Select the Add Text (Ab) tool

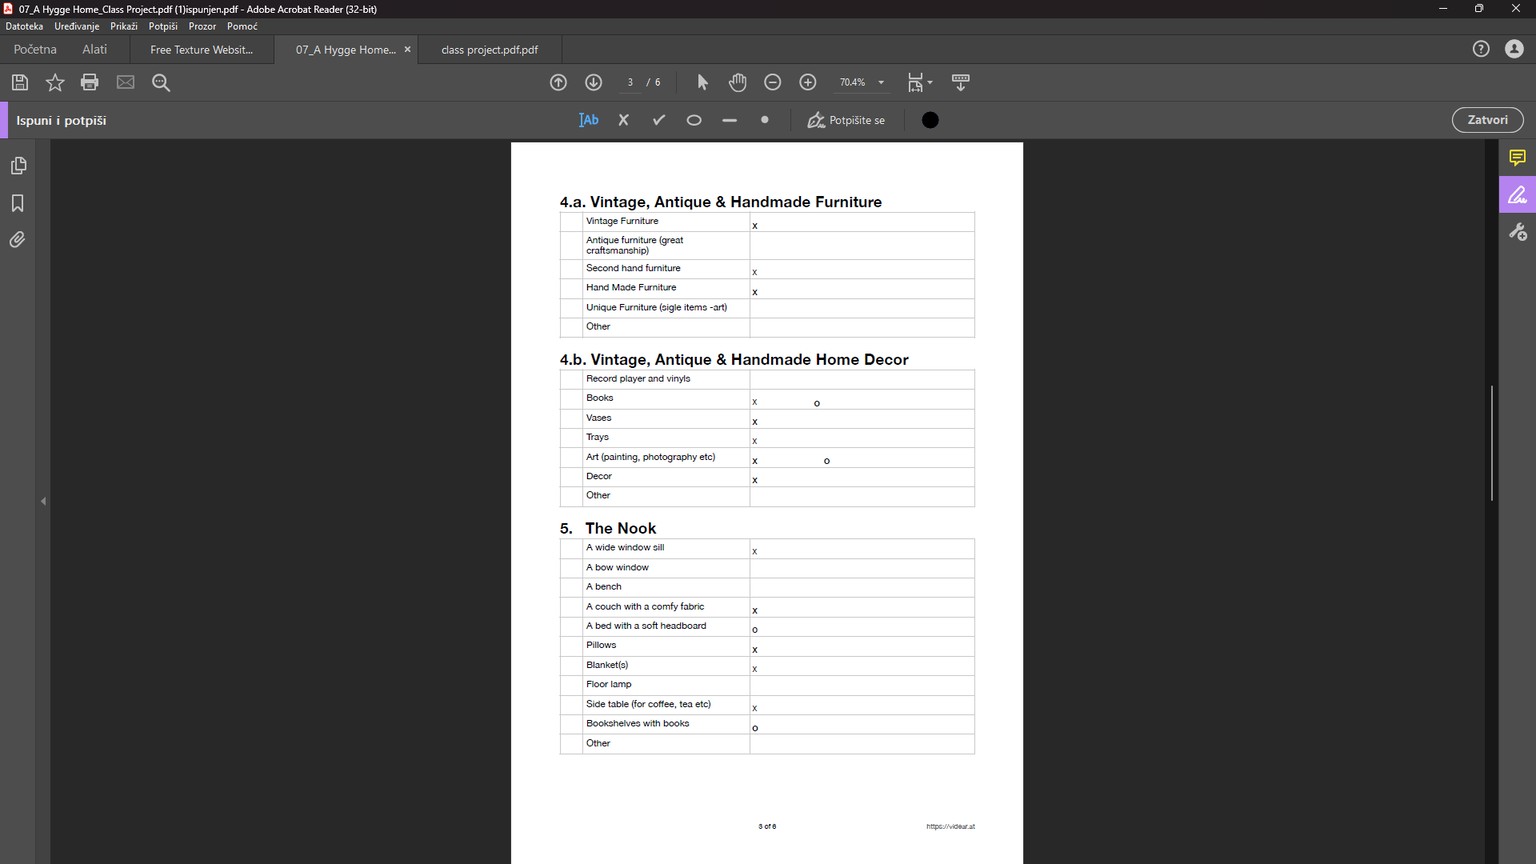point(588,120)
